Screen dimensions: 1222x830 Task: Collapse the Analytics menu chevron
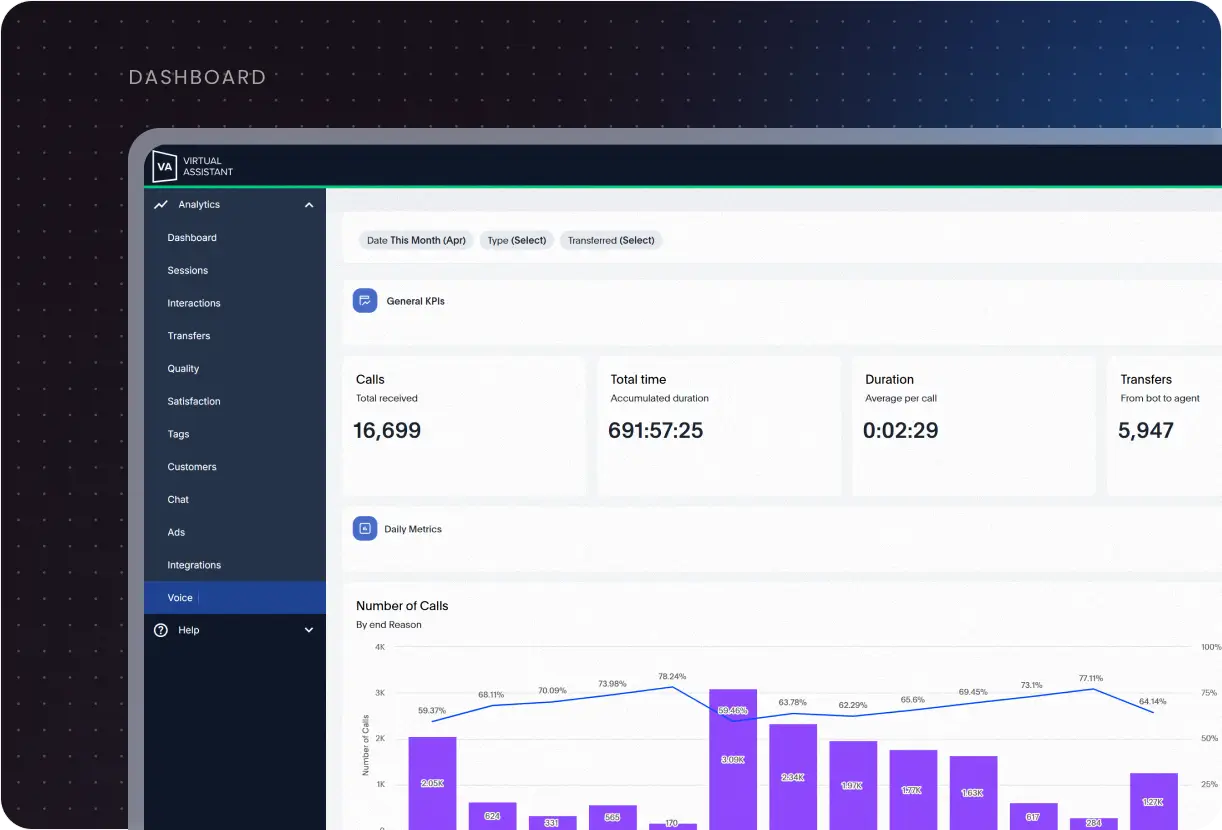click(x=309, y=205)
